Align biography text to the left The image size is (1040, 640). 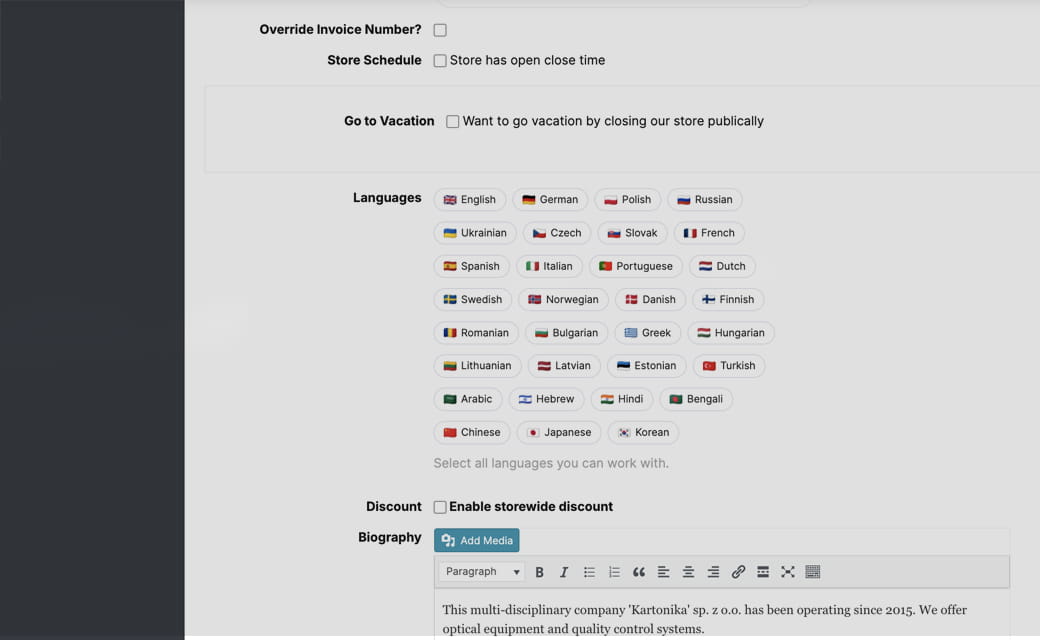[x=663, y=571]
